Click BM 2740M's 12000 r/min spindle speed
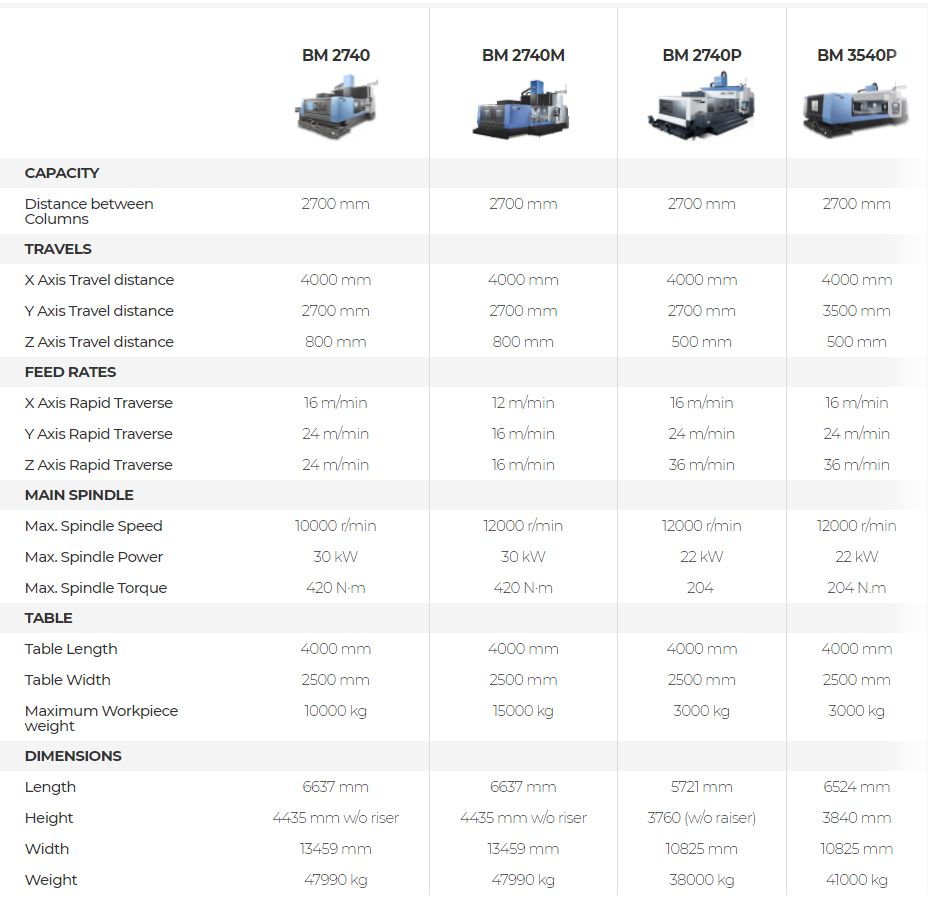Screen dimensions: 930x910 click(523, 526)
